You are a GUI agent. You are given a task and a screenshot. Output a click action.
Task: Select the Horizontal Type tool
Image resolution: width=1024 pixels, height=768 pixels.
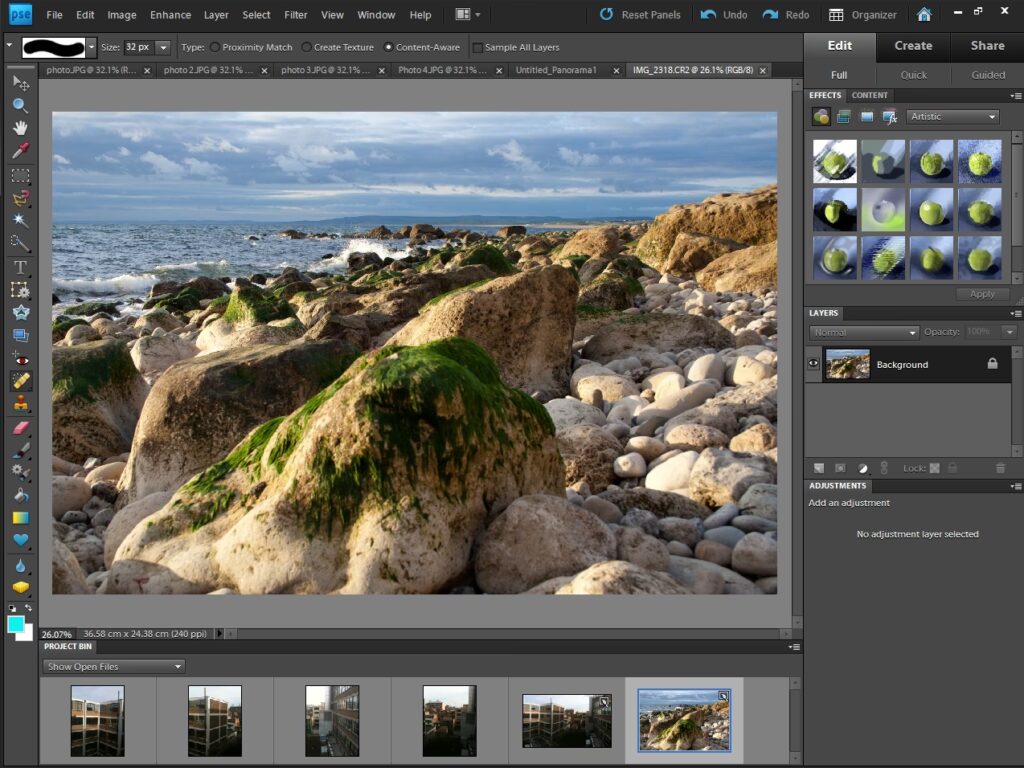(x=20, y=267)
